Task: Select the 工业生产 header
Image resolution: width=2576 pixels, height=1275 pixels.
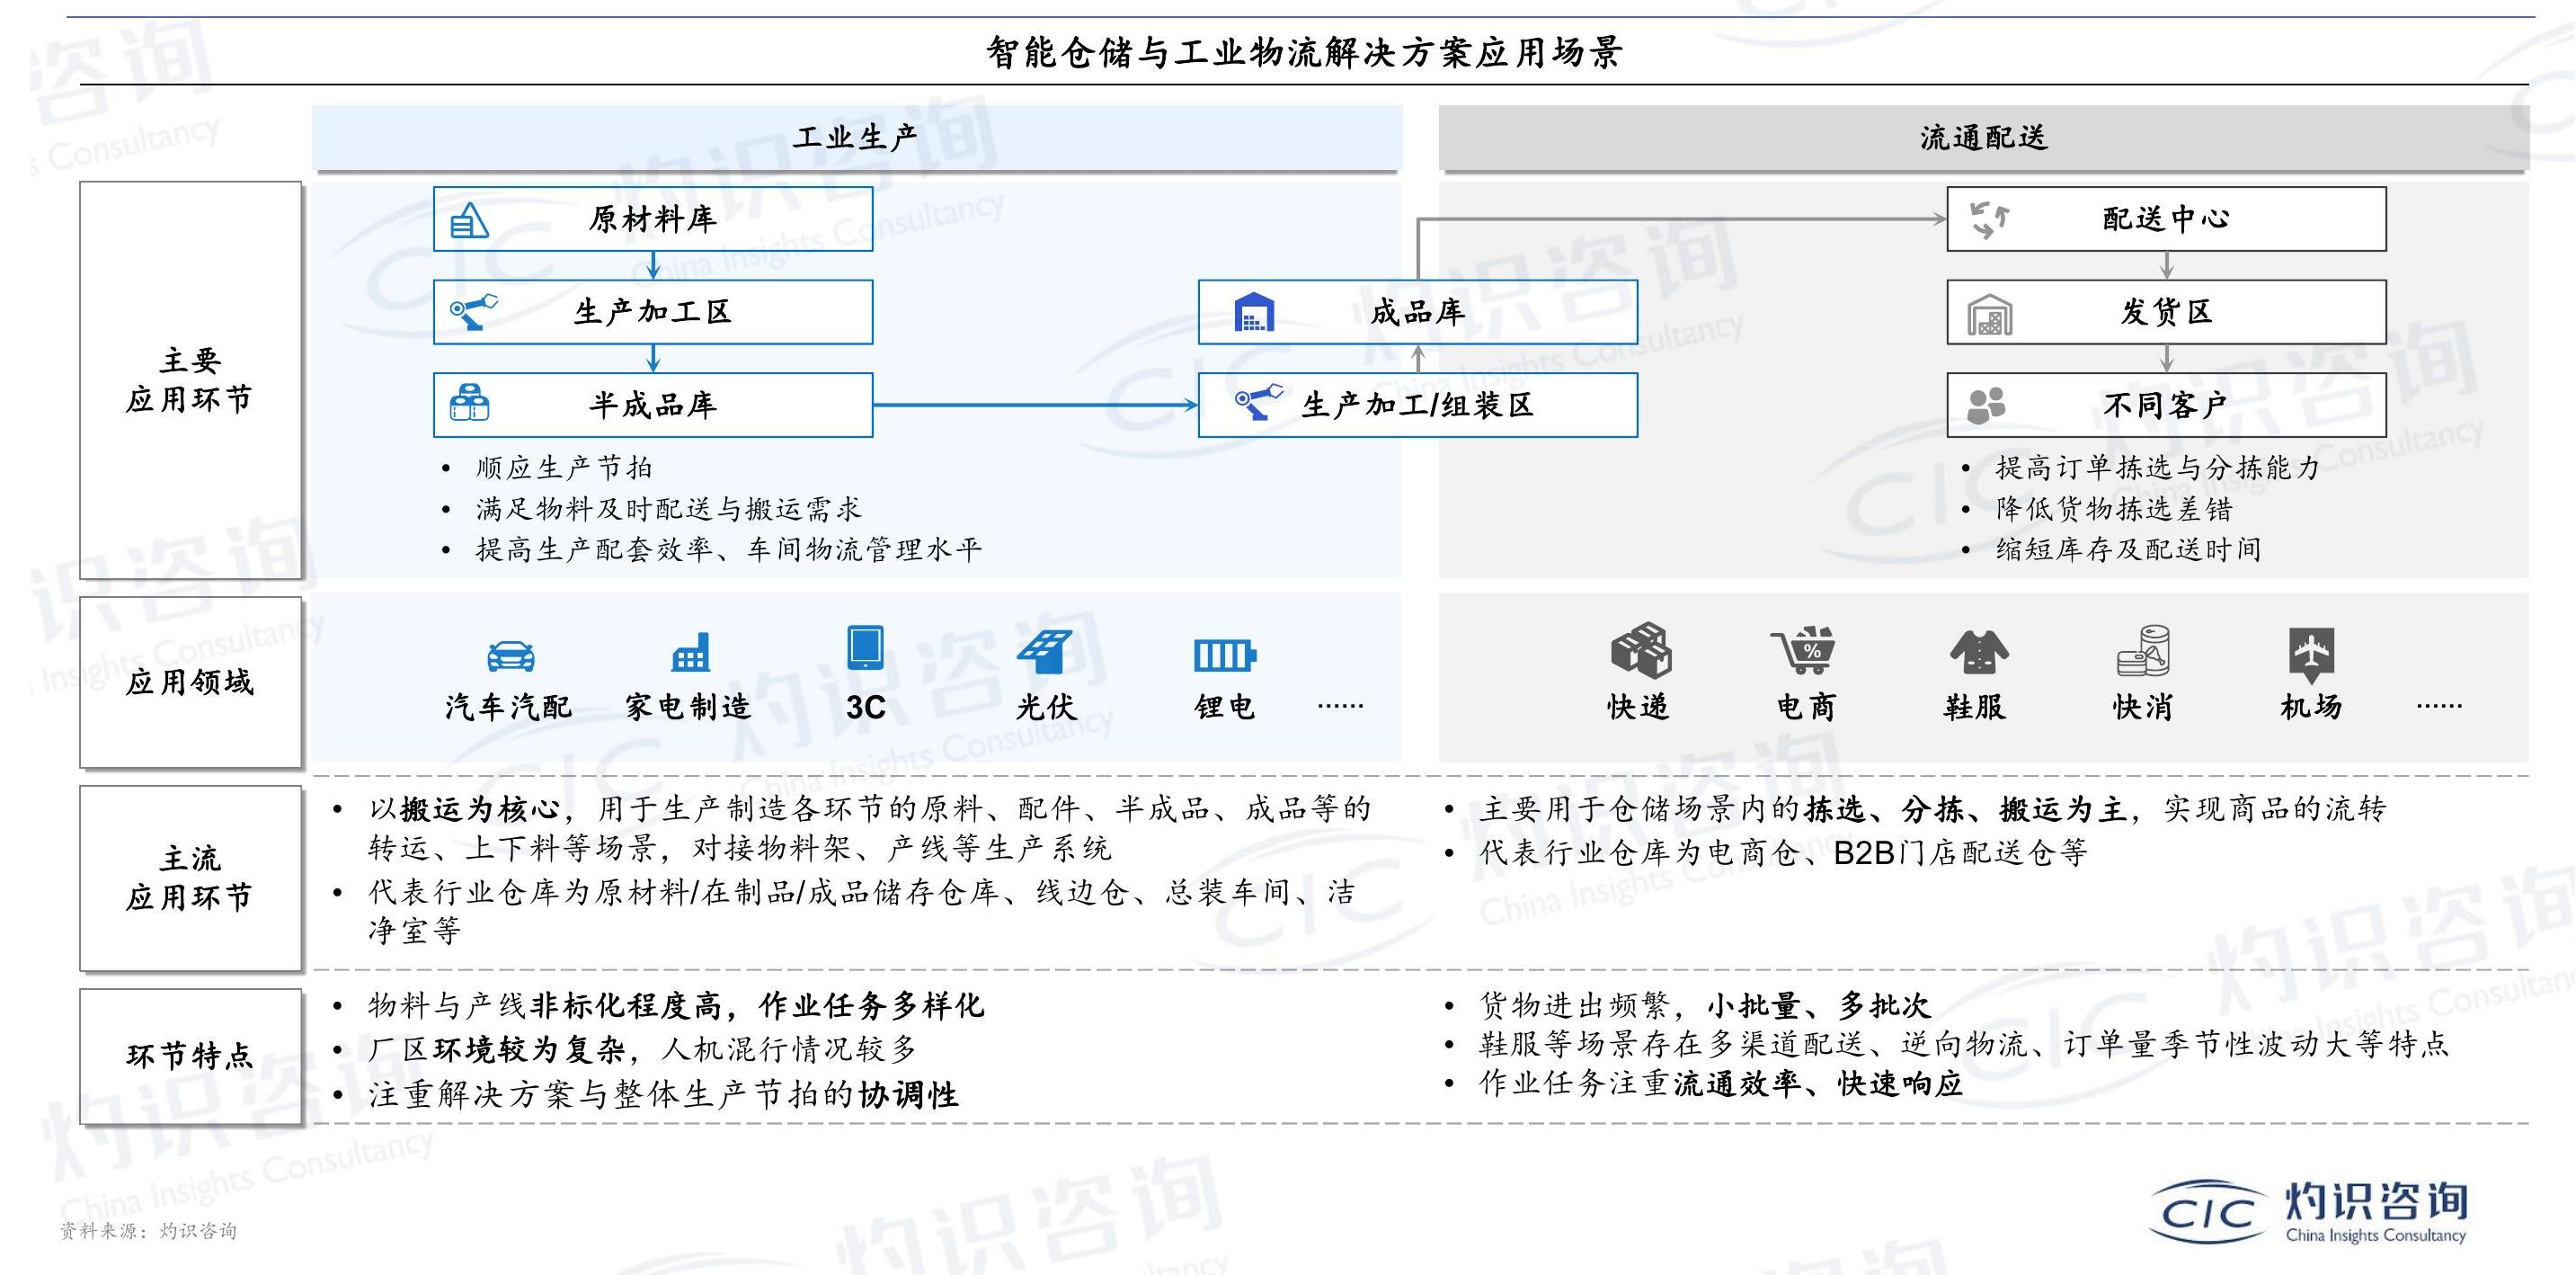Action: point(857,138)
